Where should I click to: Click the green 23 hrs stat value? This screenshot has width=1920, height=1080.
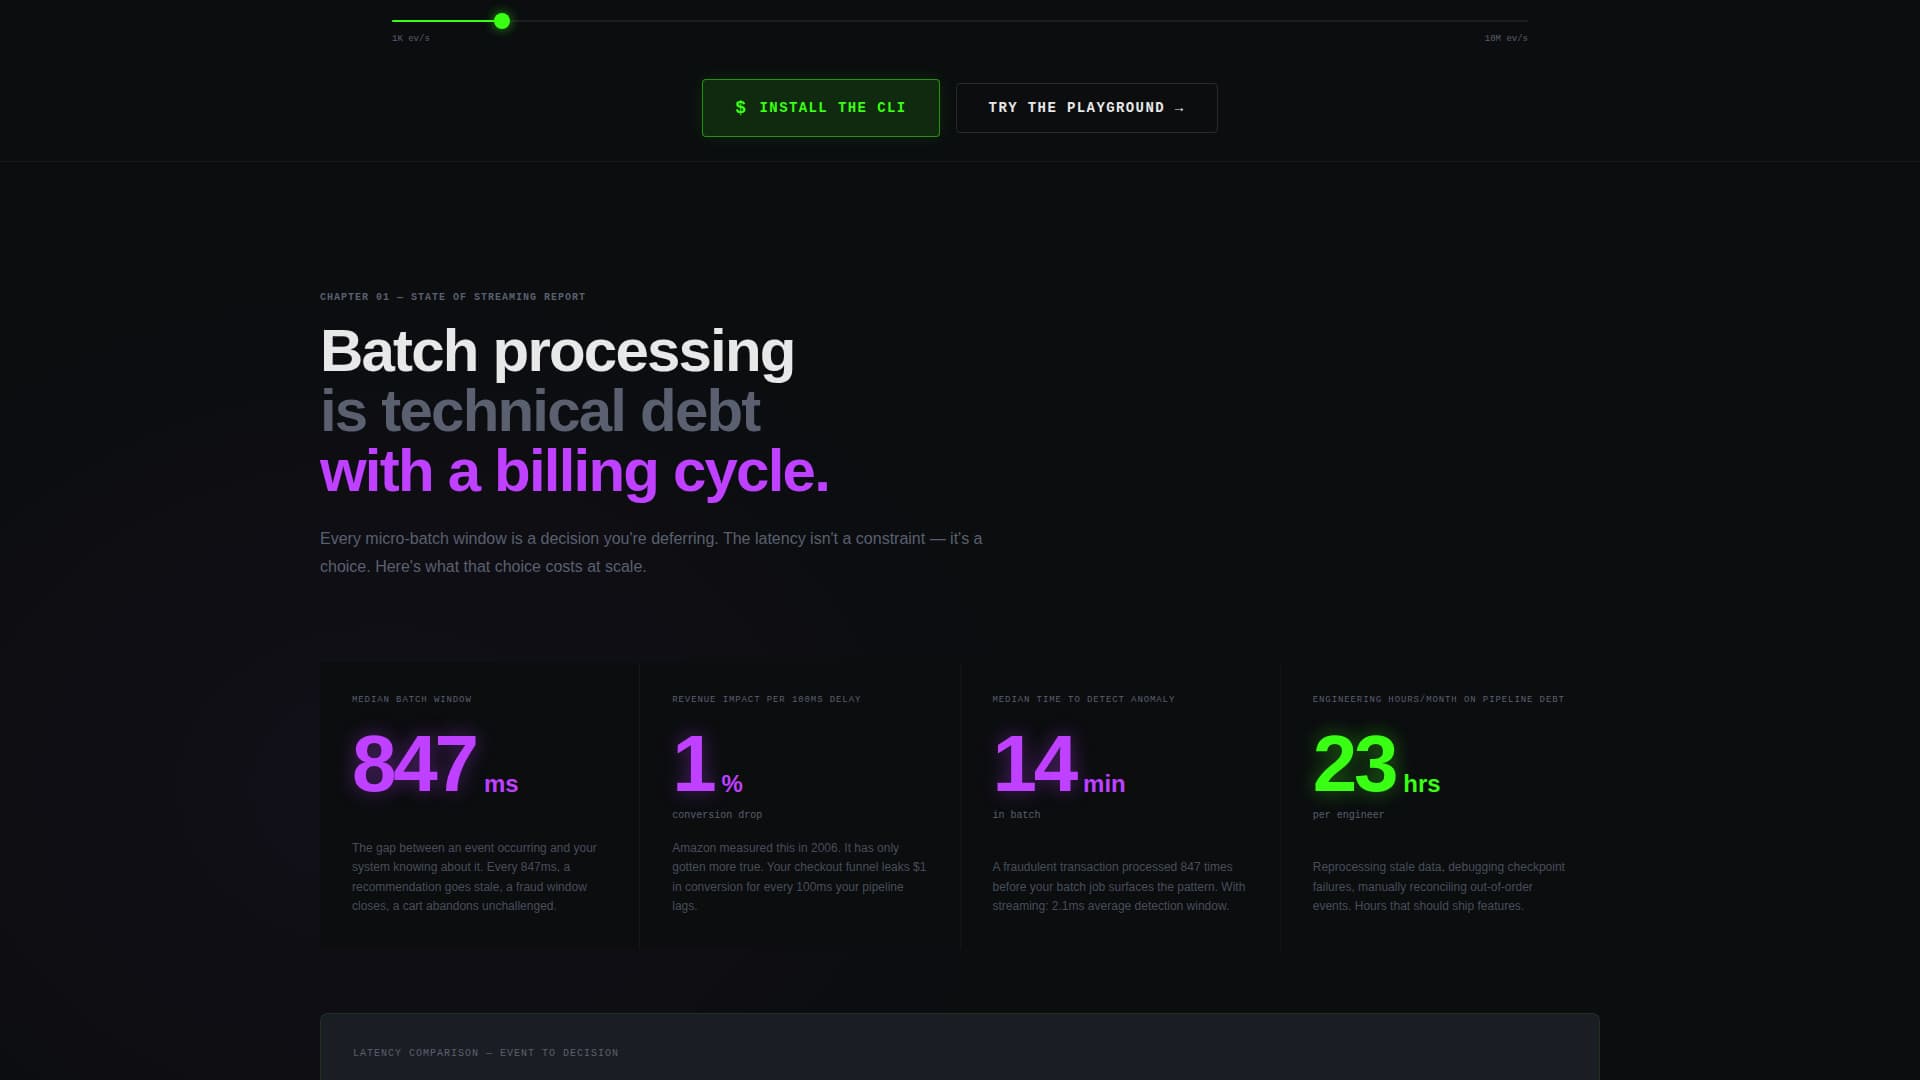click(x=1376, y=764)
